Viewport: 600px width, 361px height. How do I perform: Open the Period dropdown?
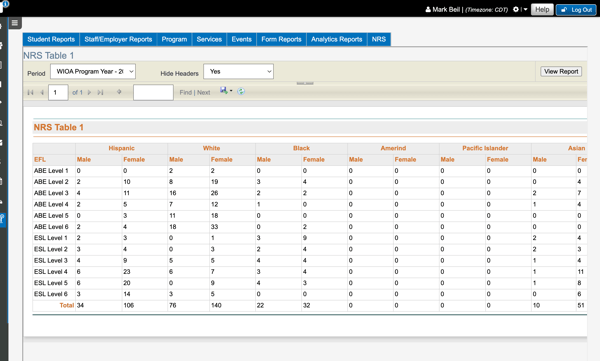[x=93, y=72]
